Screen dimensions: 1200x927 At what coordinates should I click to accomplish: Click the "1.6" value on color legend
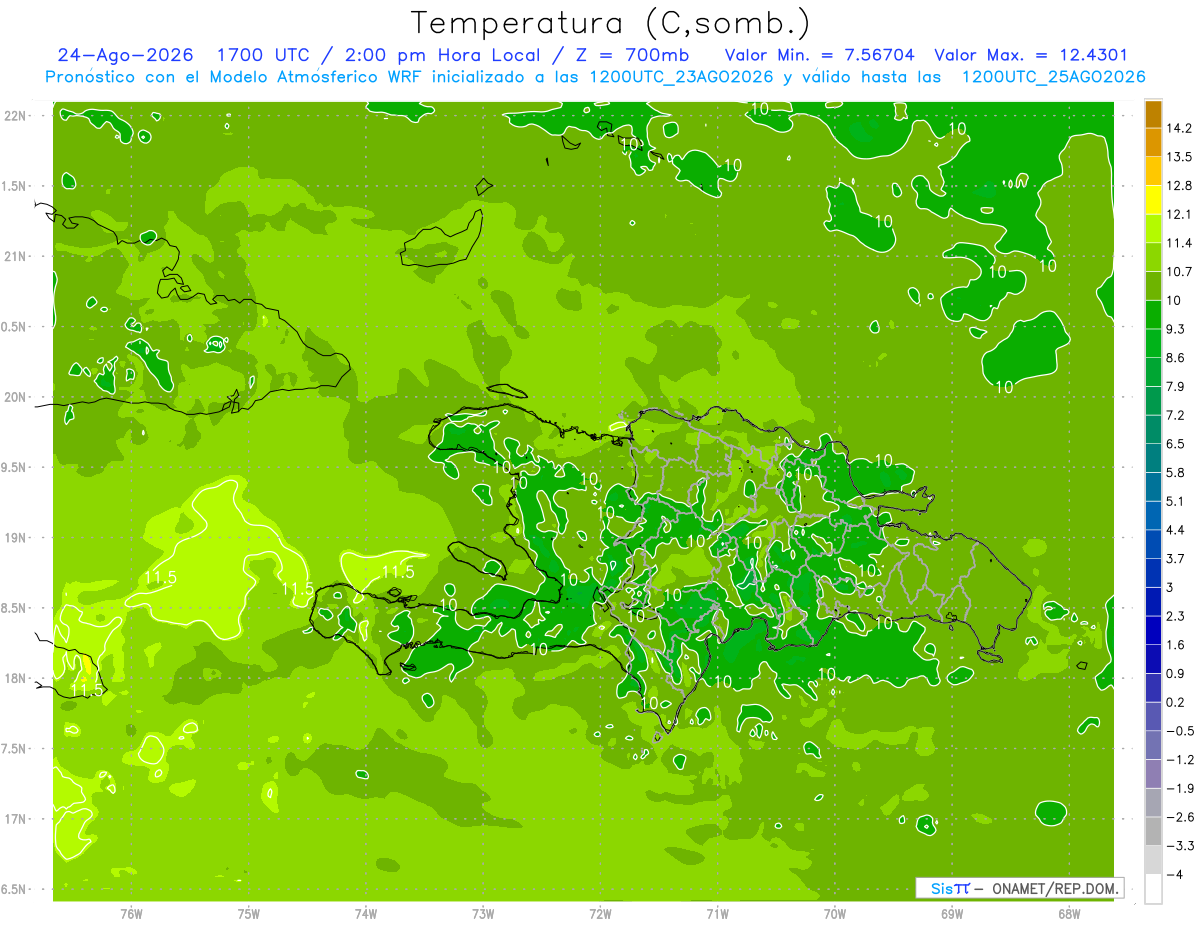point(1176,645)
